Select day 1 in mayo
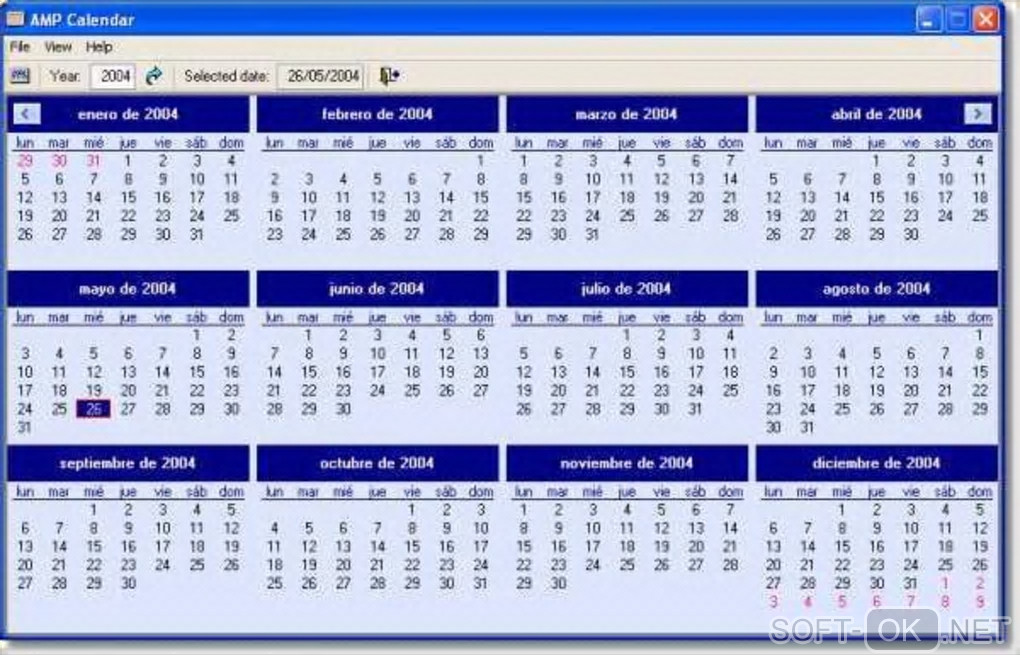1020x655 pixels. click(197, 336)
